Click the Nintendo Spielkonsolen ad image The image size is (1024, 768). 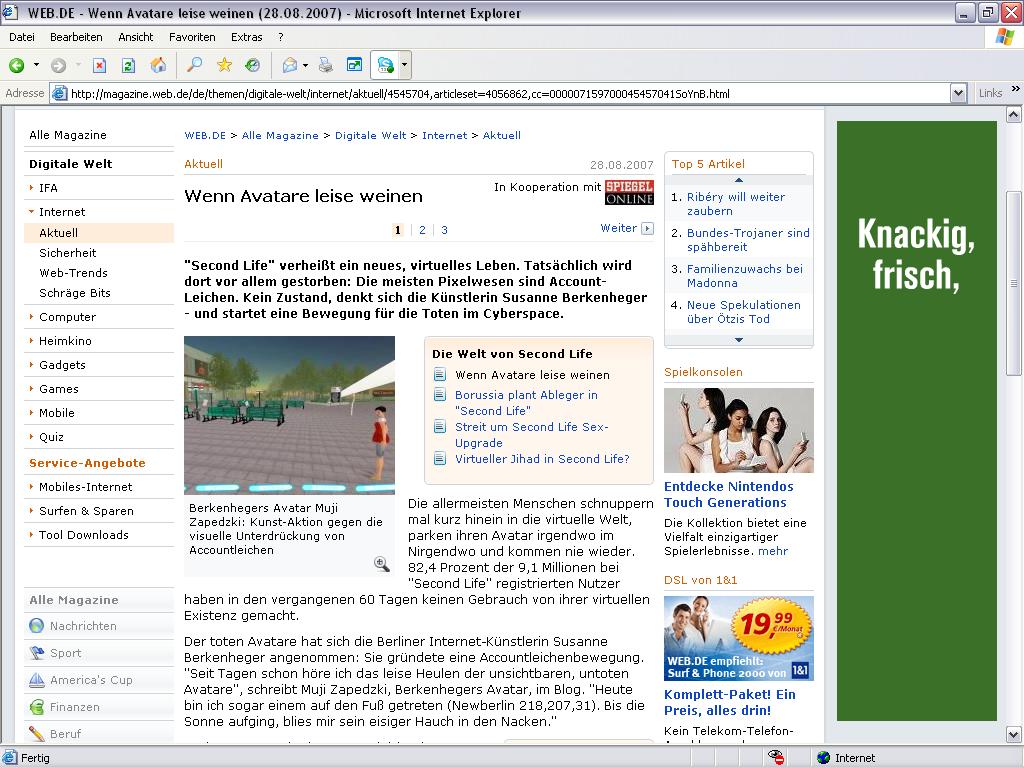(x=738, y=430)
